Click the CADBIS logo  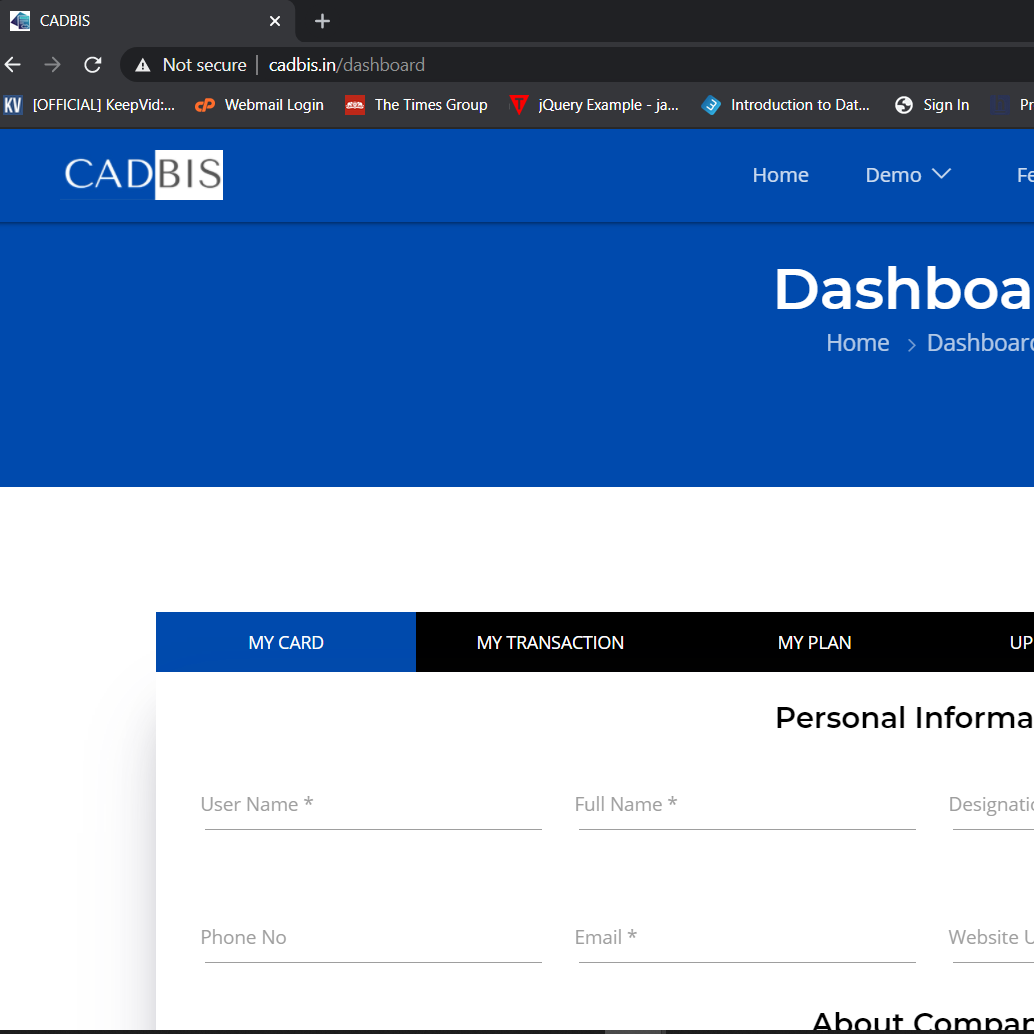point(142,175)
